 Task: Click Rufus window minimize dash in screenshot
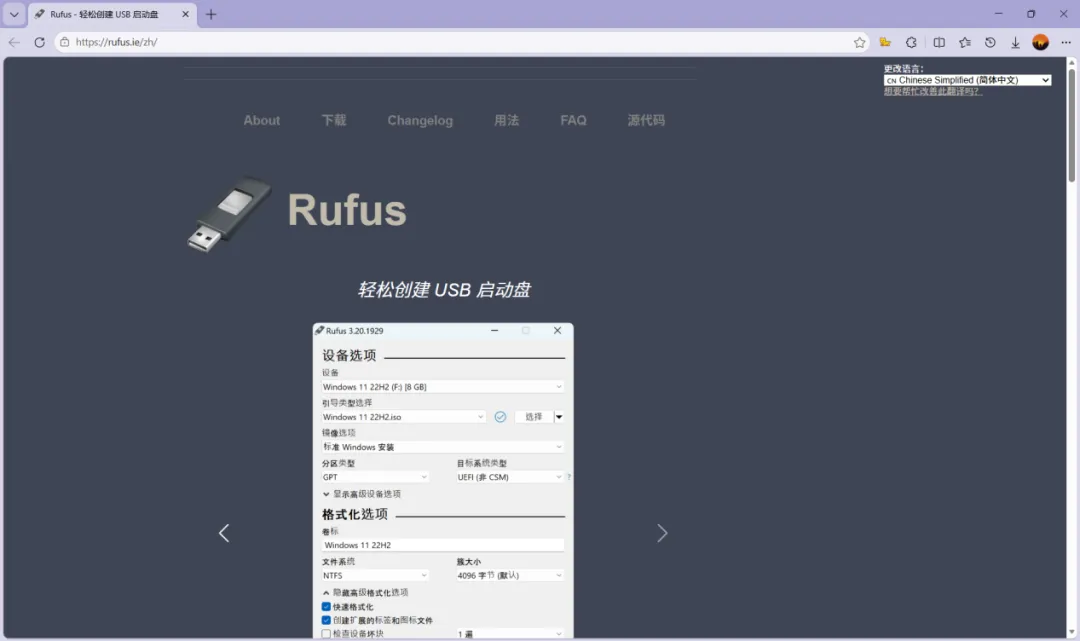494,330
